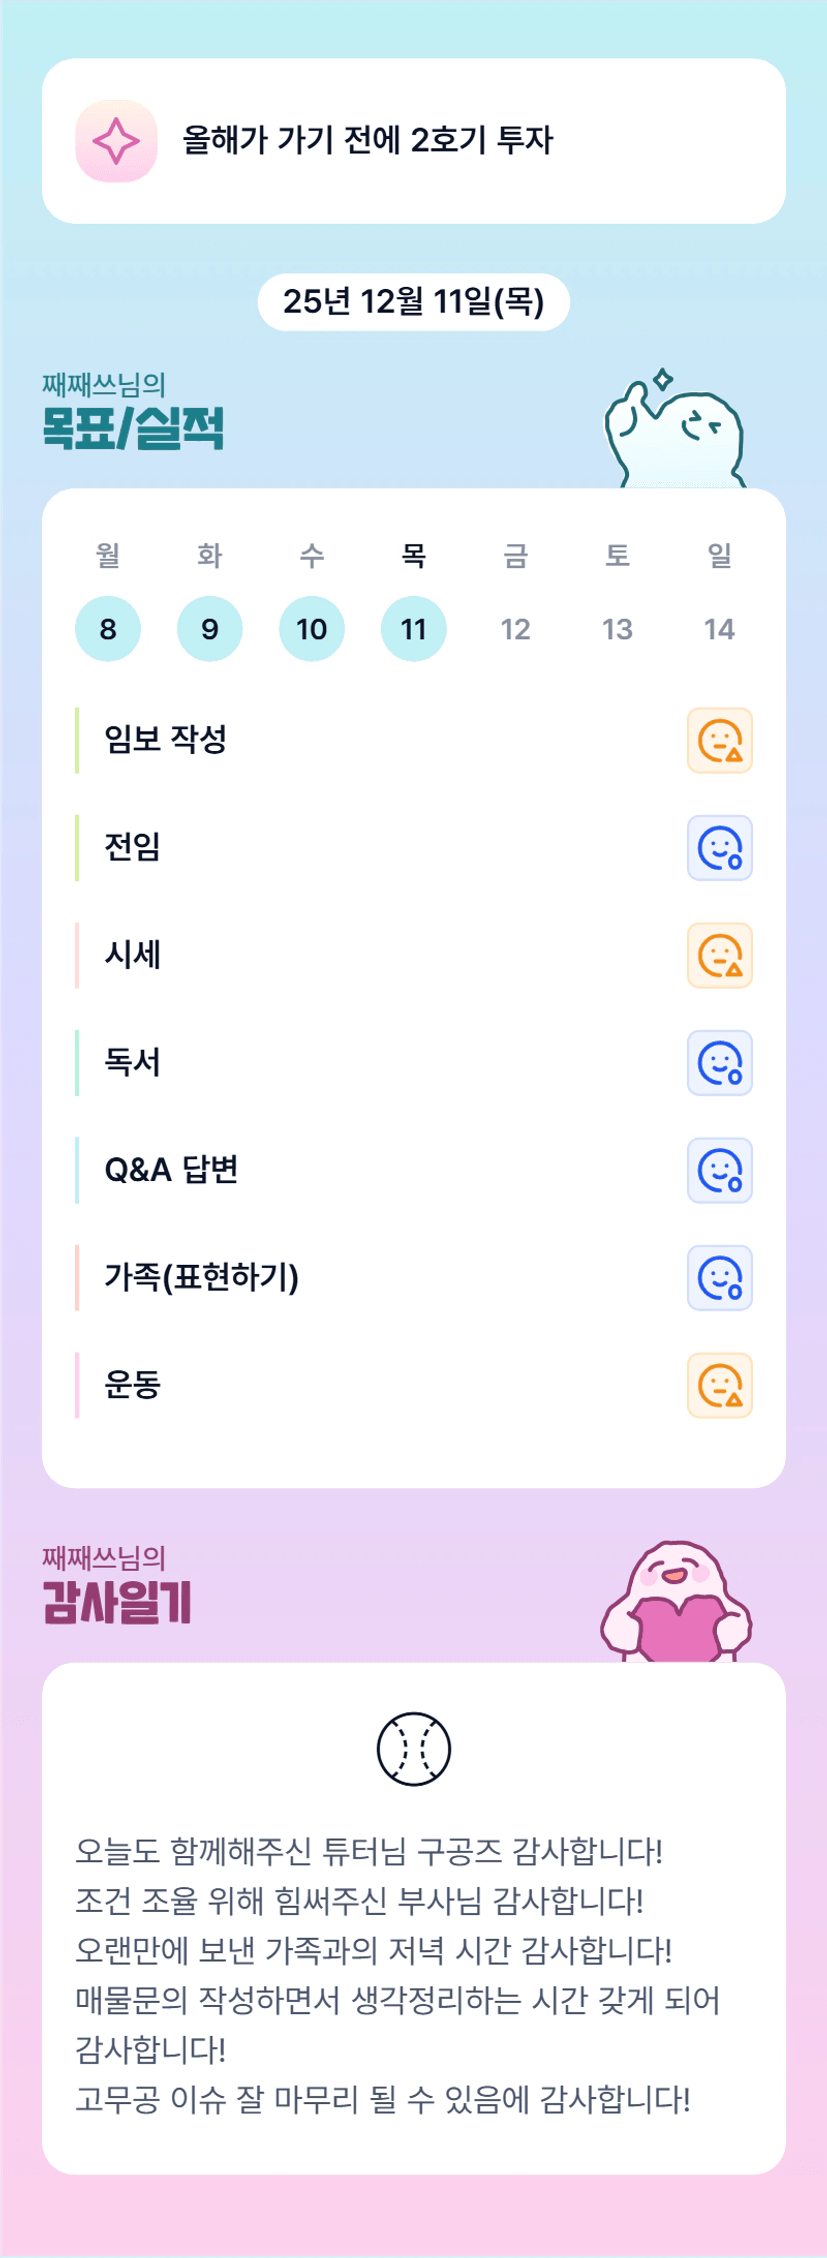
Task: Click the orange face icon for 운동
Action: 719,1385
